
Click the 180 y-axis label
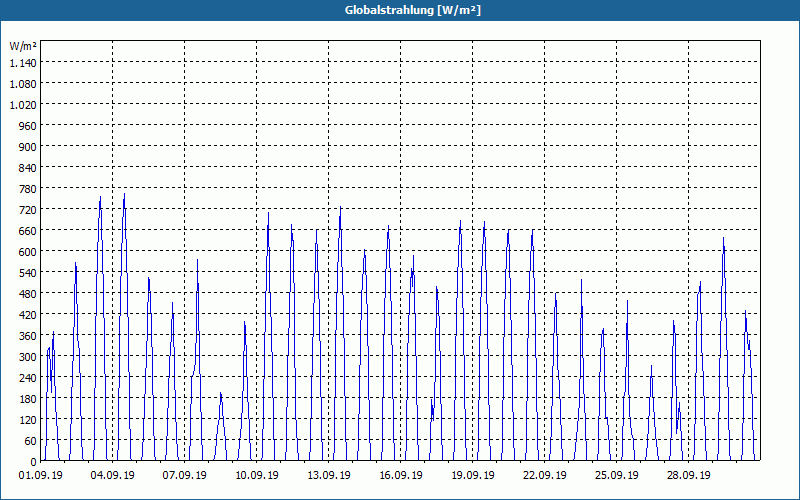[x=29, y=399]
